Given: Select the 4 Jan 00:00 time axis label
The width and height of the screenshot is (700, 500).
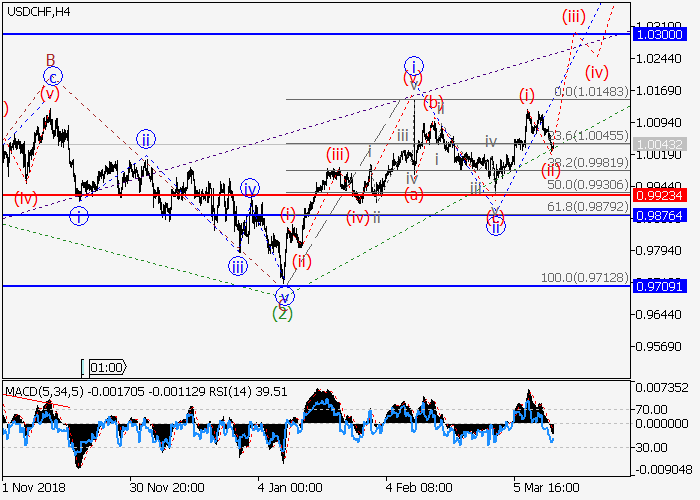Looking at the screenshot, I should click(x=290, y=488).
